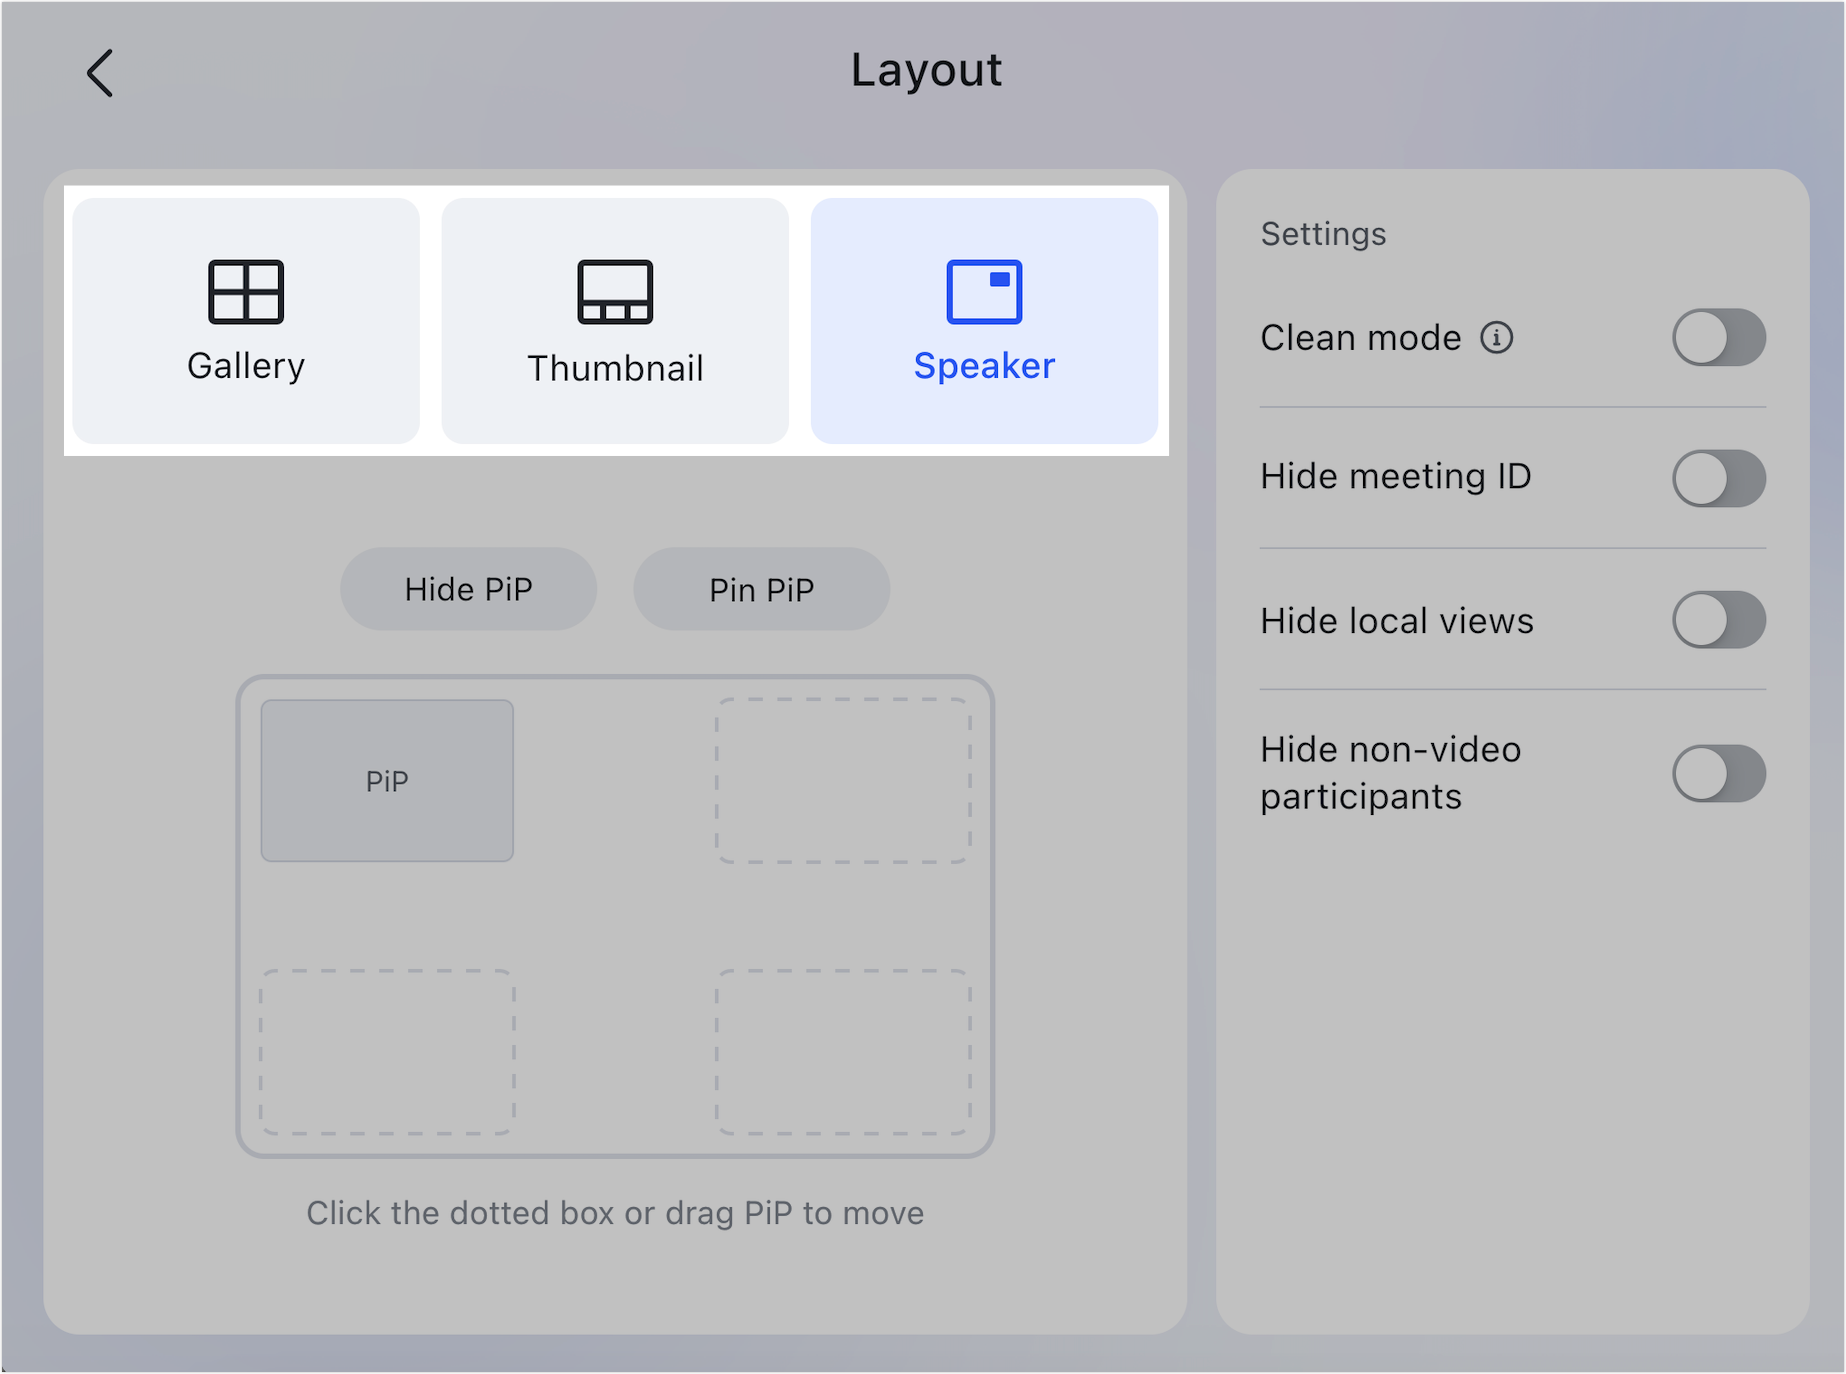Select the Speaker layout icon

coord(983,320)
